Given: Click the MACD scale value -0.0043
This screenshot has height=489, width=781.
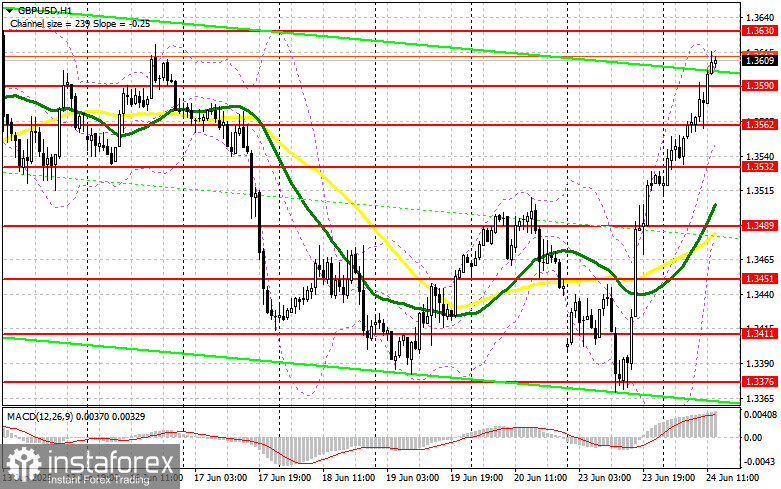Looking at the screenshot, I should [x=760, y=462].
